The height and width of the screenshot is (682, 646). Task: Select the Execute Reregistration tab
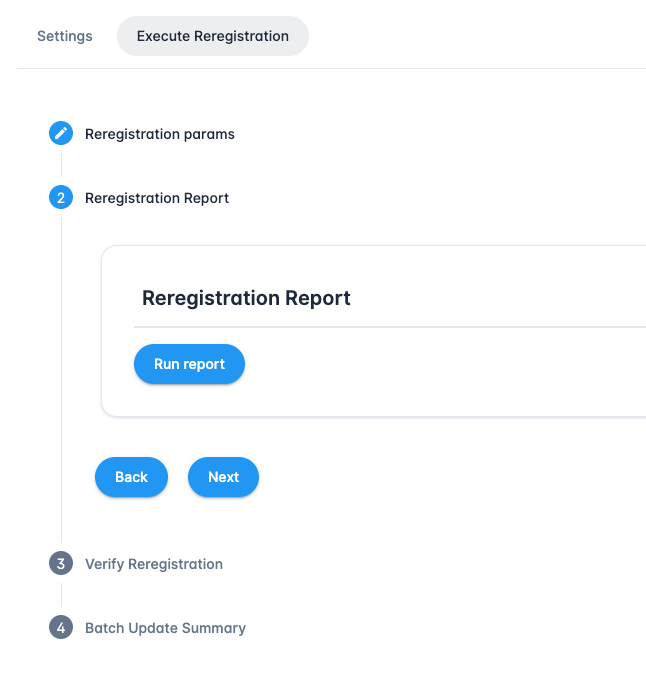(x=212, y=36)
